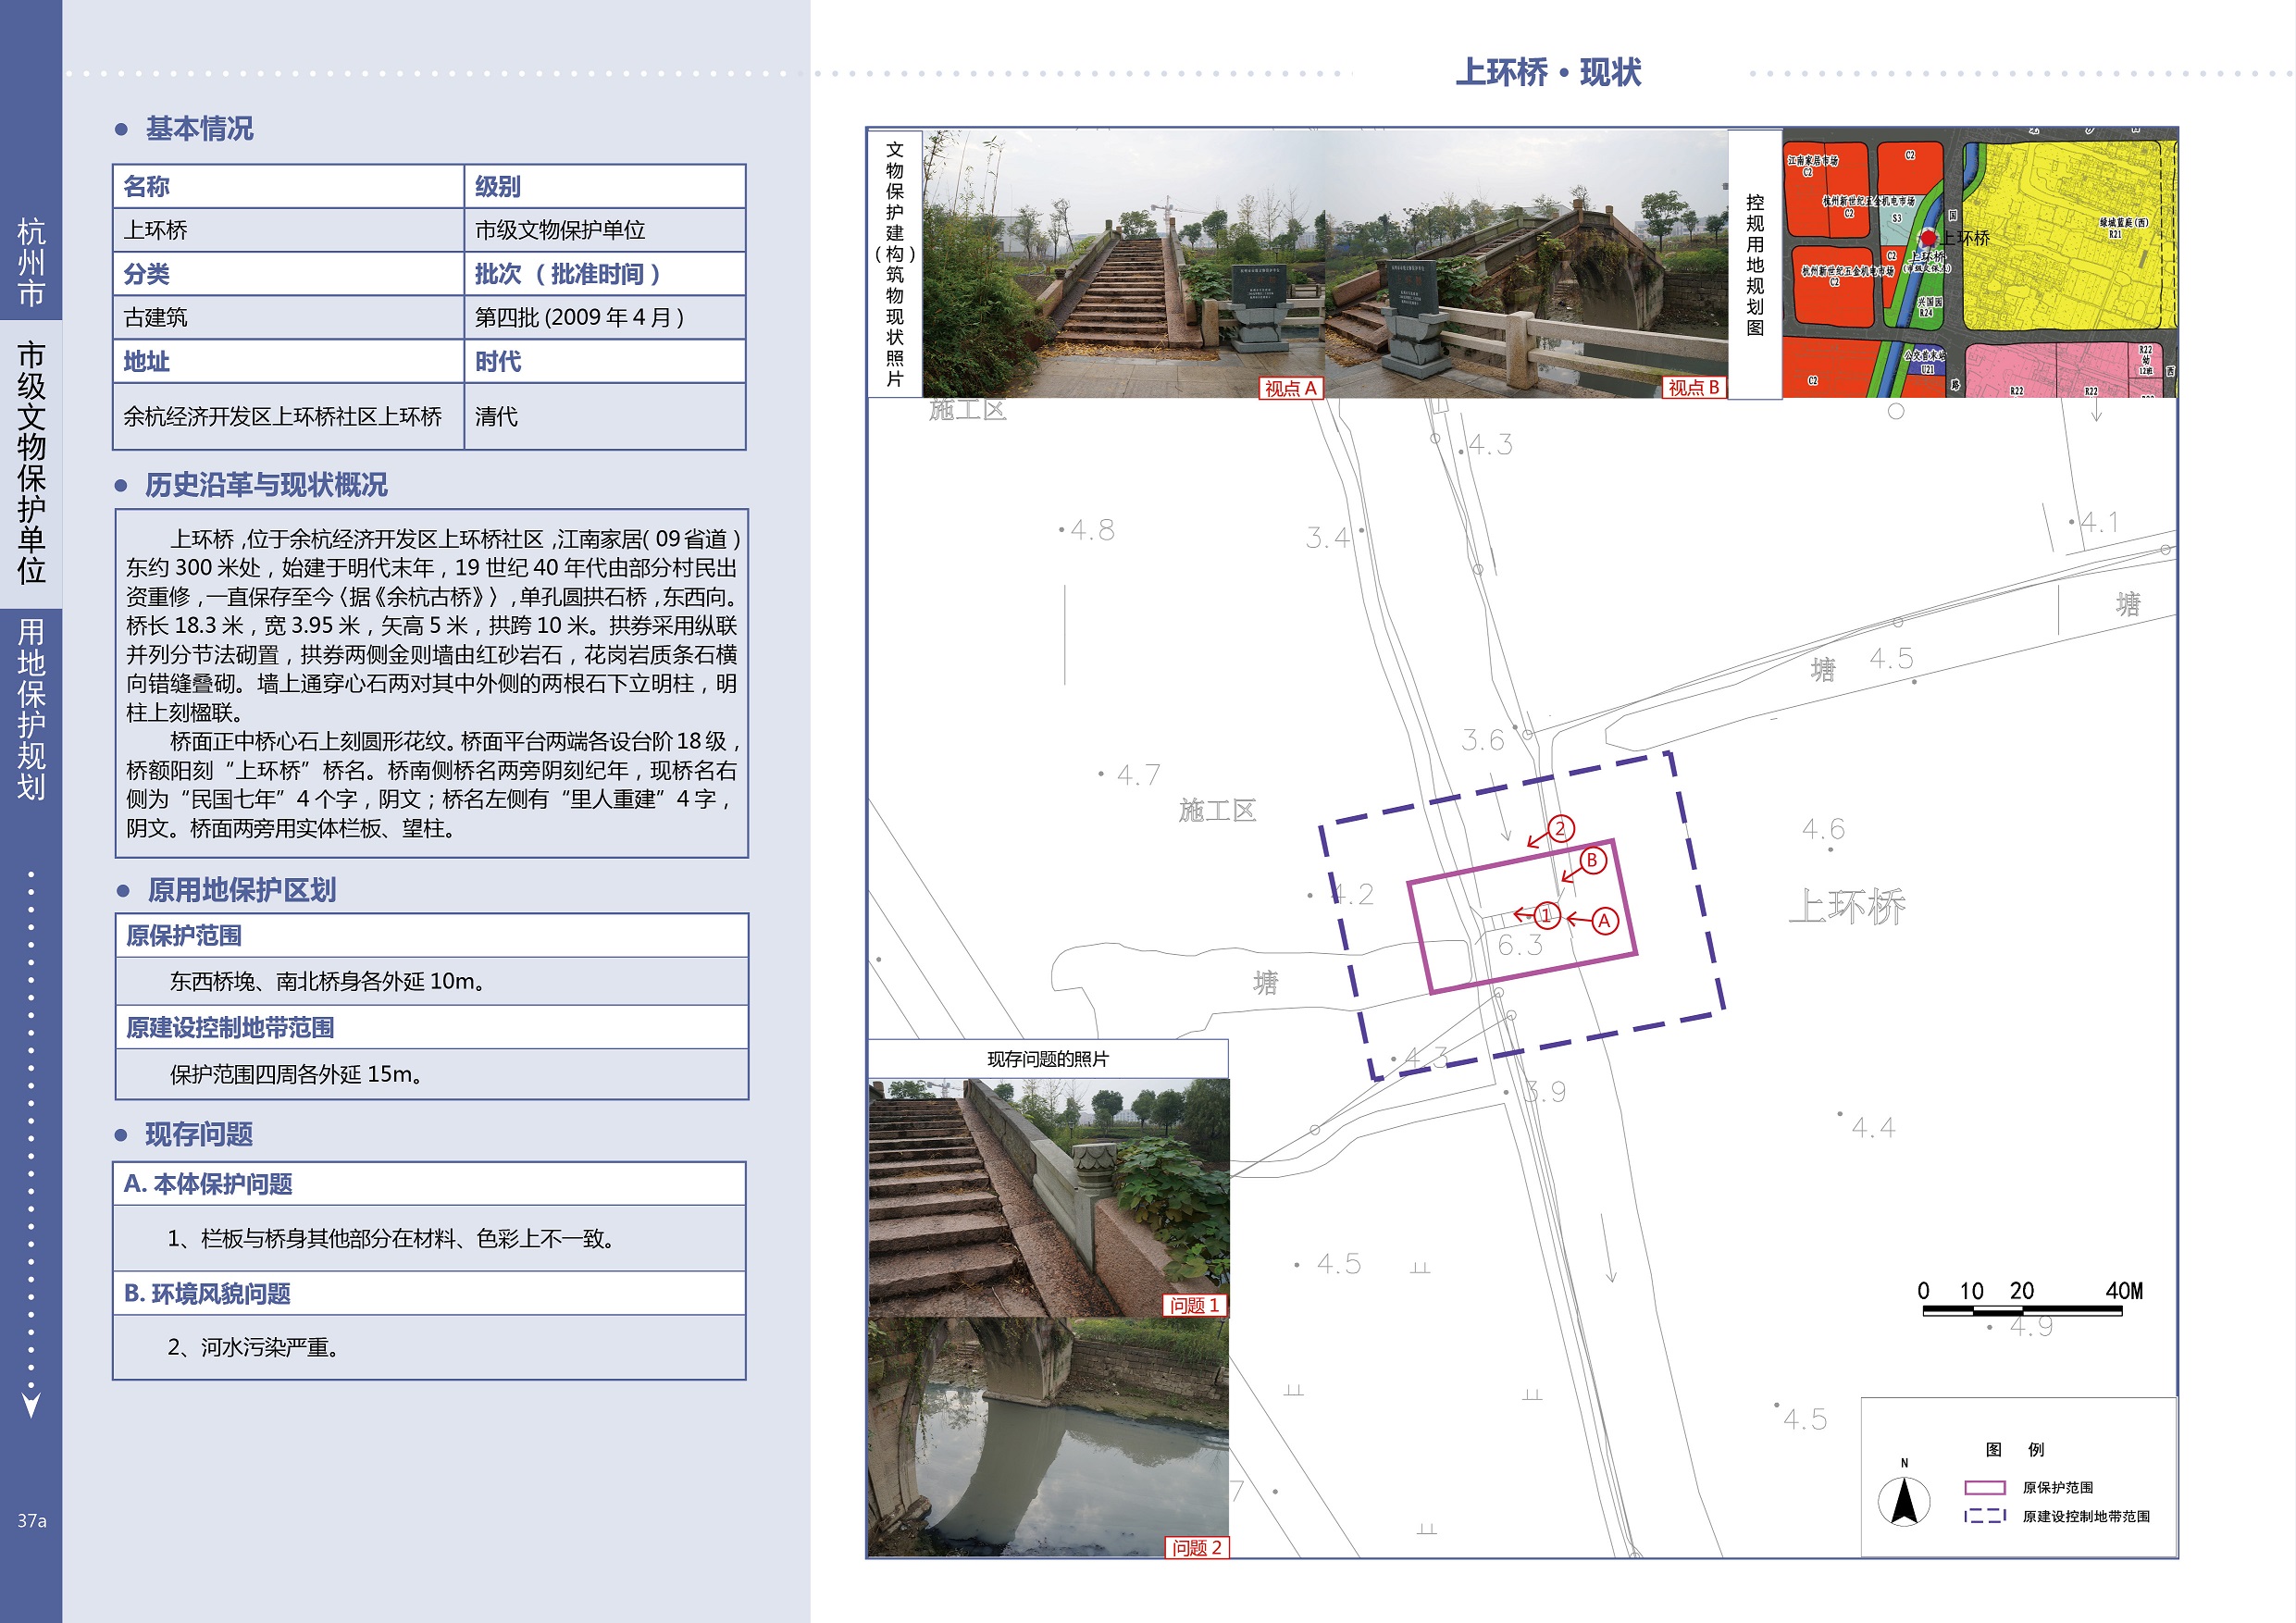Image resolution: width=2296 pixels, height=1623 pixels.
Task: Click circled problem marker 1 on the map
Action: (1546, 914)
